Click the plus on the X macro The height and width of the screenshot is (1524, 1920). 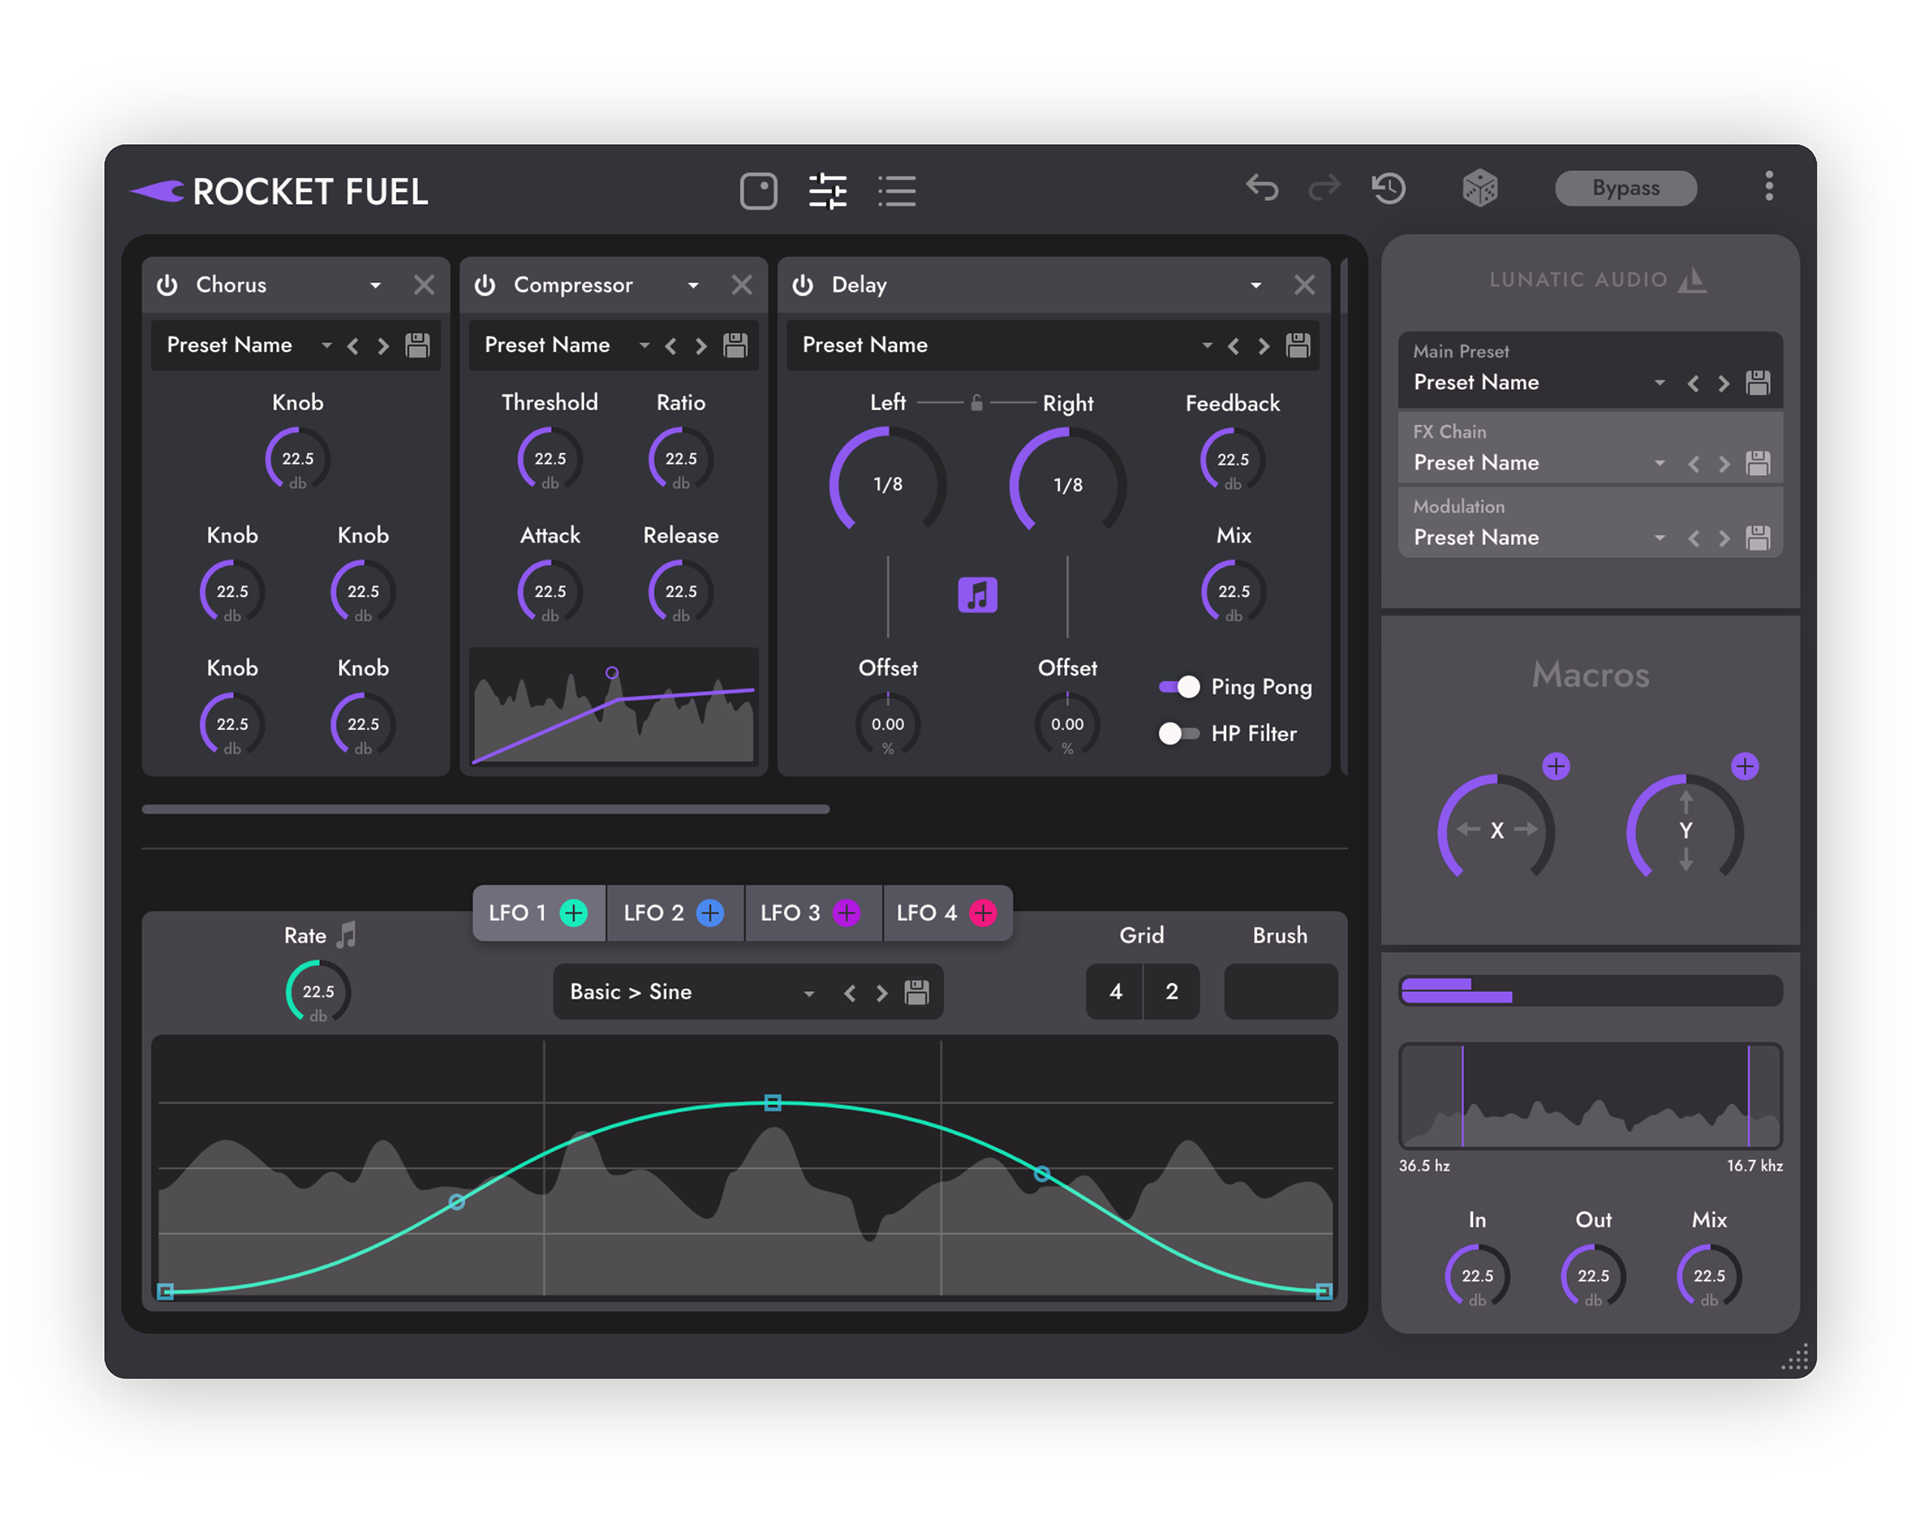click(x=1556, y=767)
